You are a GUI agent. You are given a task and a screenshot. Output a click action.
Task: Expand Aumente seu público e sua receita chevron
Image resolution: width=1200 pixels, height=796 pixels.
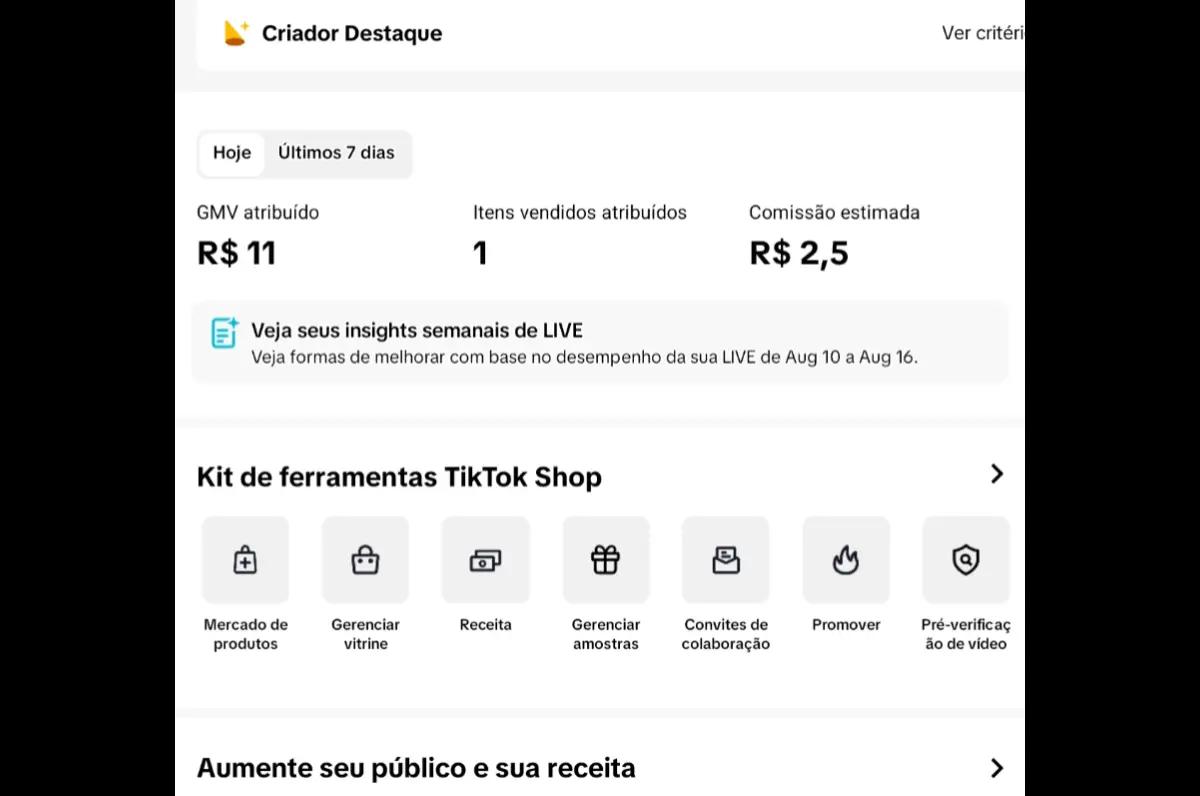(996, 768)
